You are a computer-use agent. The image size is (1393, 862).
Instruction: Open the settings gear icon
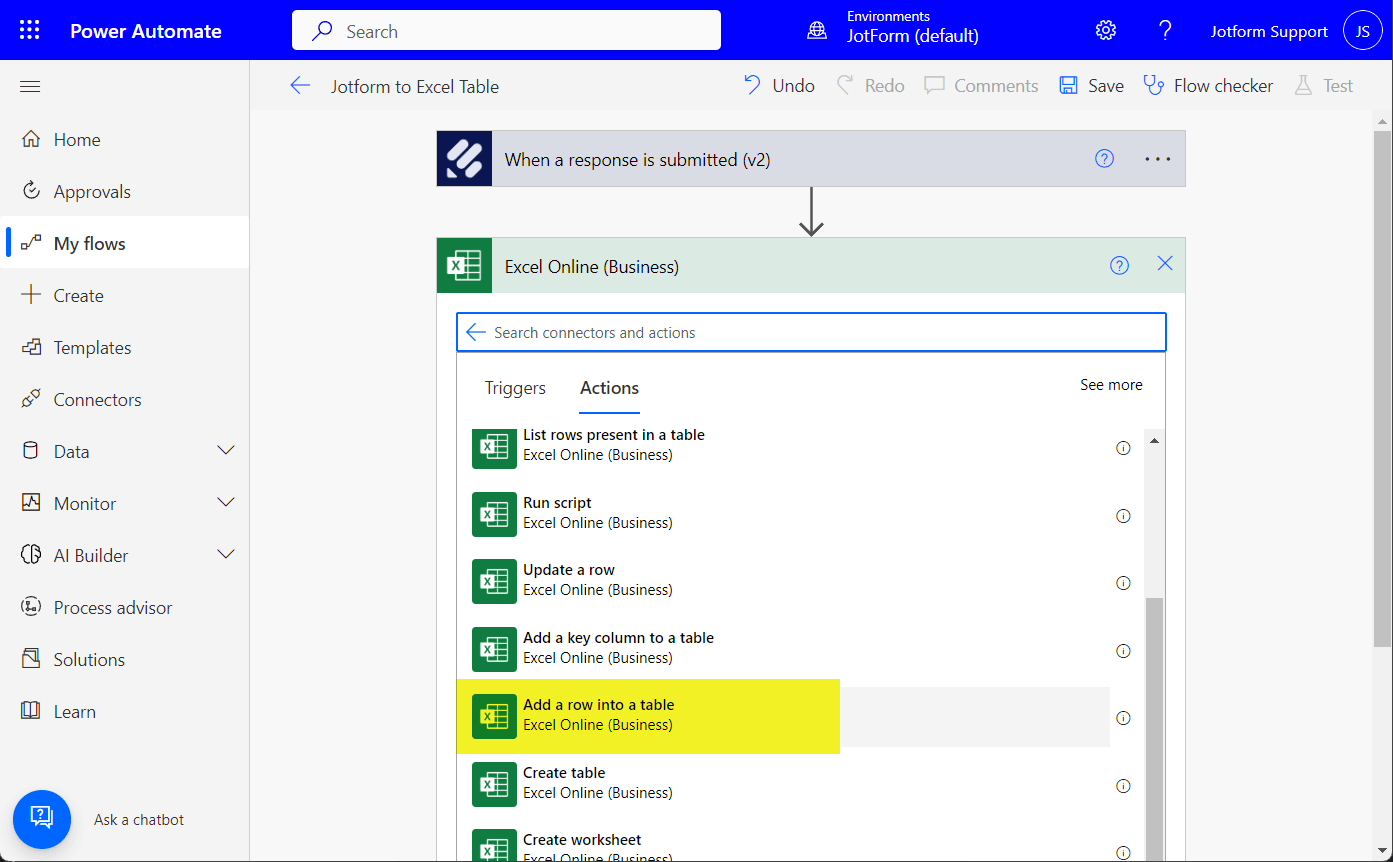point(1105,30)
